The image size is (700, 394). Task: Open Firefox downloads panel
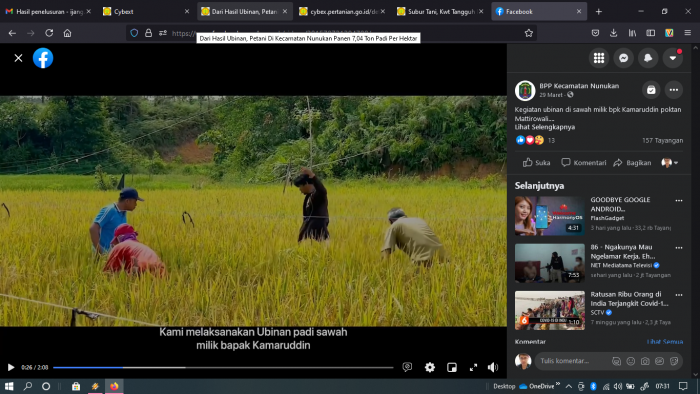pos(613,33)
